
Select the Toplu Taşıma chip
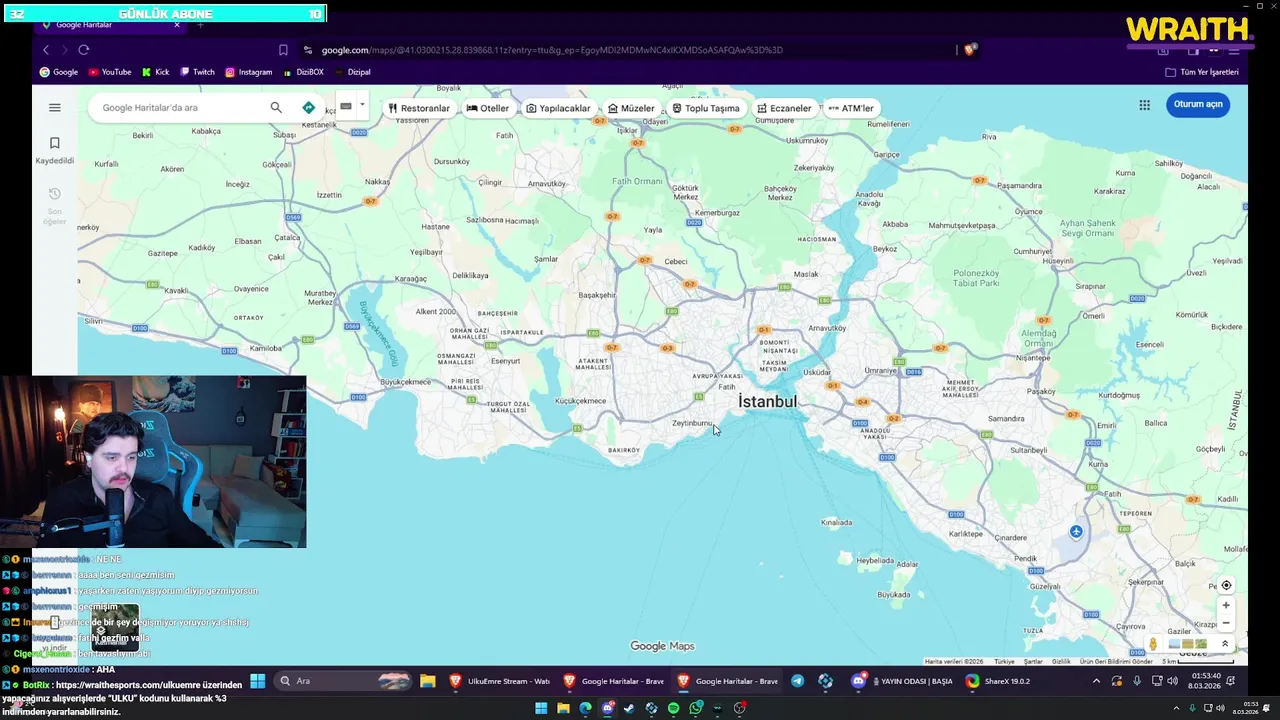706,108
